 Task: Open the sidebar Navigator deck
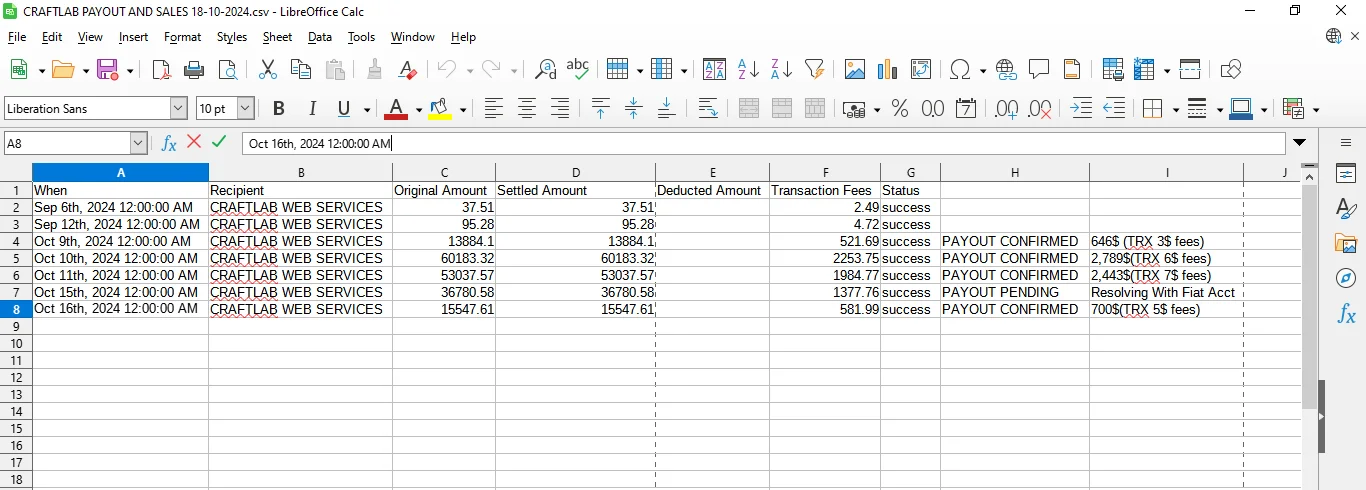[x=1346, y=278]
